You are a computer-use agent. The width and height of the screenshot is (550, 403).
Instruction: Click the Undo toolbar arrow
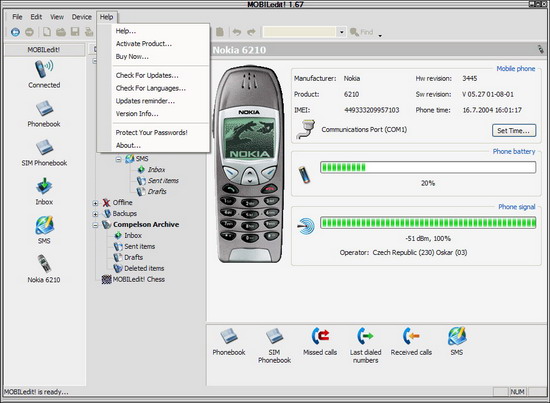(x=237, y=32)
